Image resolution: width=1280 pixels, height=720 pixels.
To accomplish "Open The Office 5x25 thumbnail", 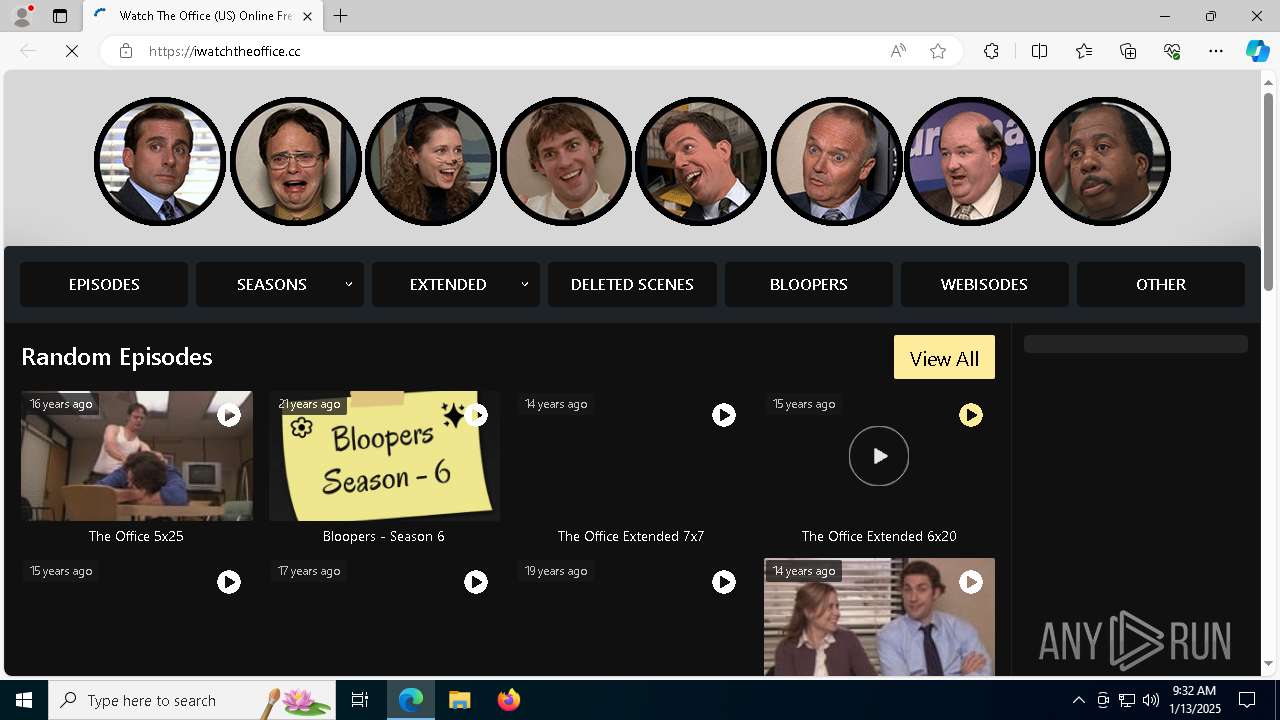I will point(137,456).
